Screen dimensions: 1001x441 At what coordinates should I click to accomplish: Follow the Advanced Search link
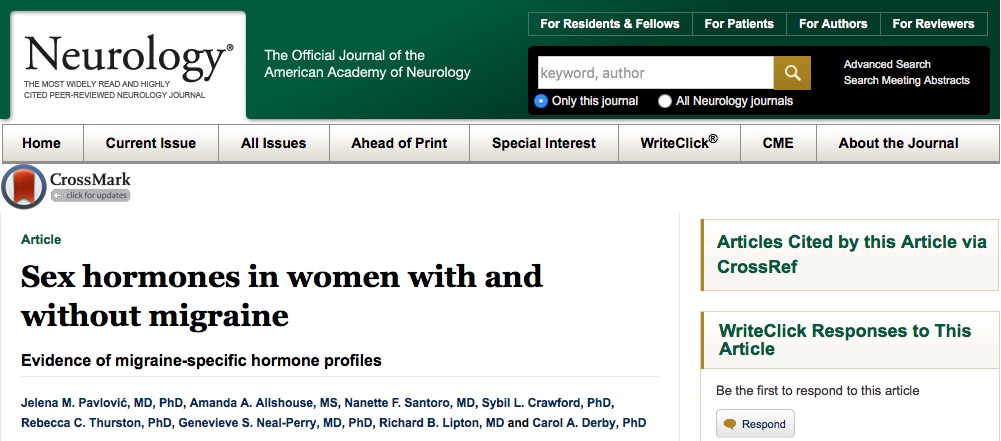[x=887, y=64]
